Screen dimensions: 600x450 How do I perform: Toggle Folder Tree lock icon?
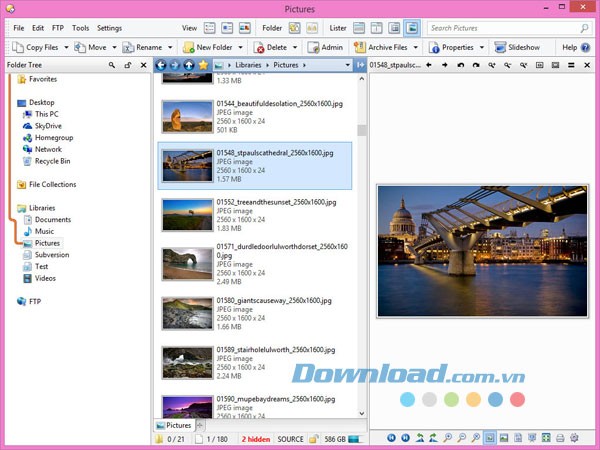click(128, 65)
